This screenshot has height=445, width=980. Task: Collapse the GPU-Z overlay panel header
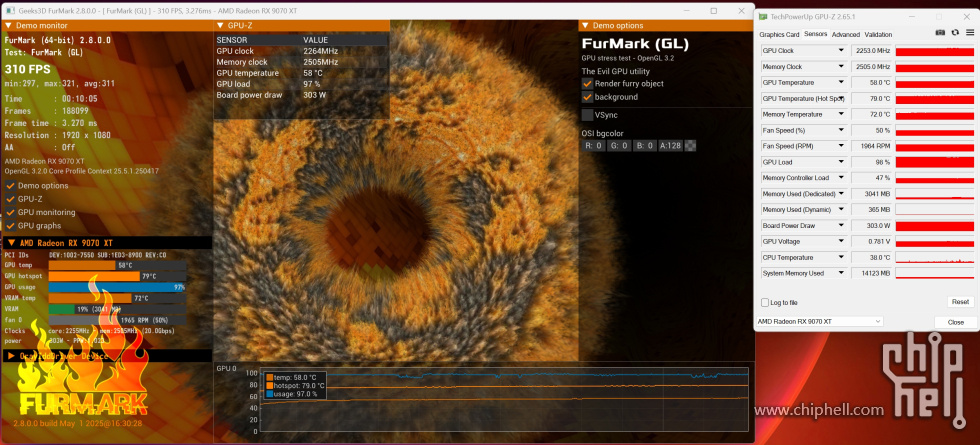click(x=221, y=26)
